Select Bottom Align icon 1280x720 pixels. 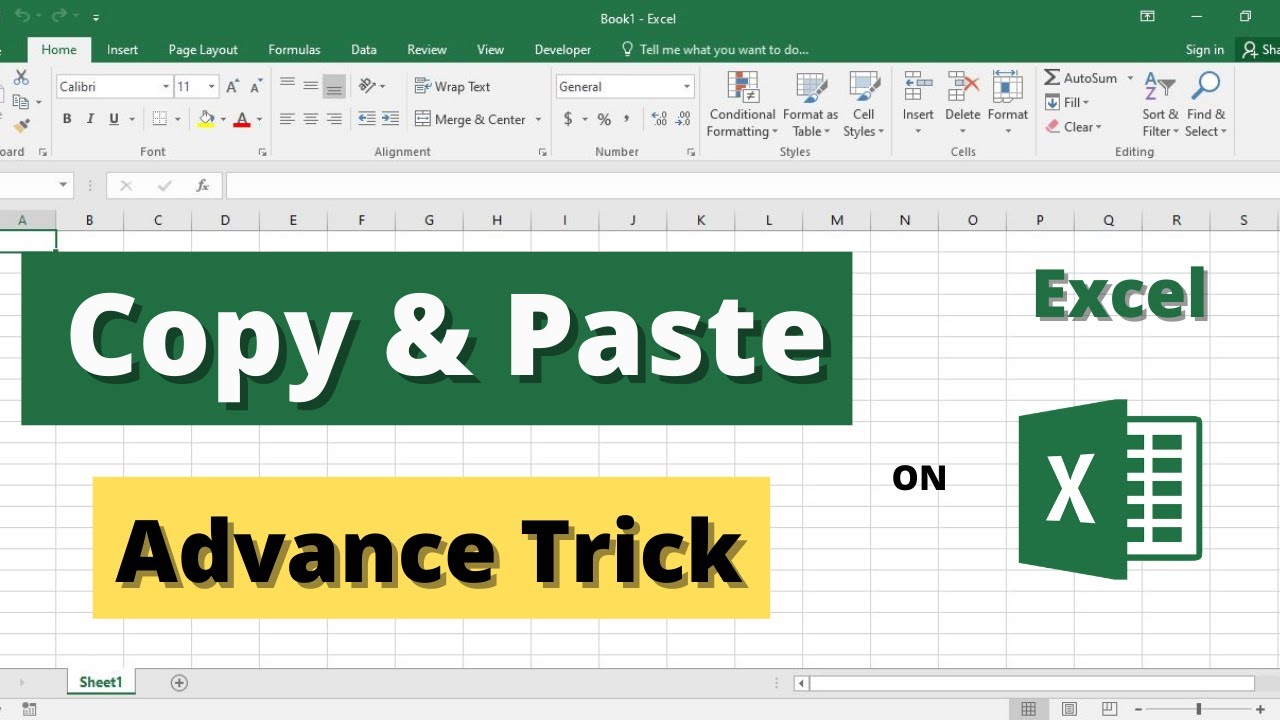pos(334,87)
